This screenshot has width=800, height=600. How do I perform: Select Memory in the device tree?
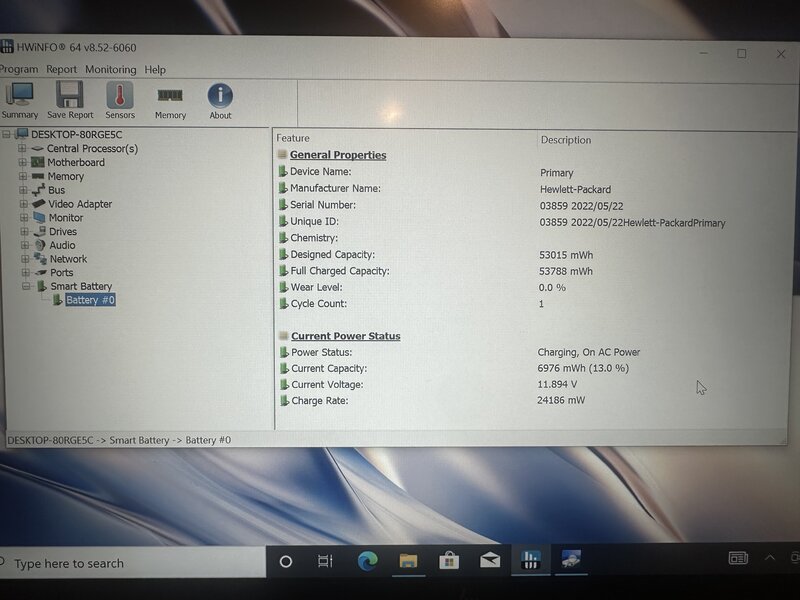click(x=65, y=176)
